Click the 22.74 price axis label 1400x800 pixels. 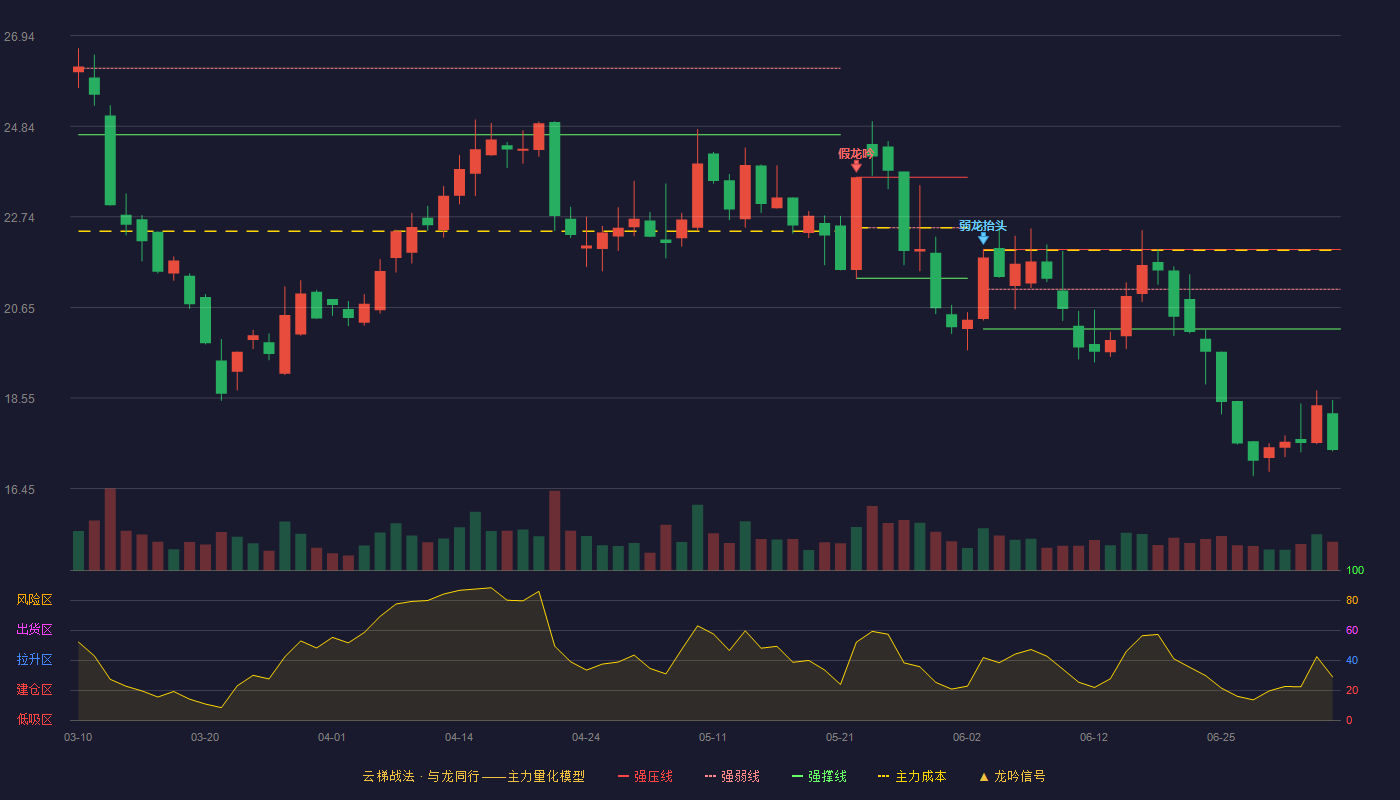coord(19,218)
